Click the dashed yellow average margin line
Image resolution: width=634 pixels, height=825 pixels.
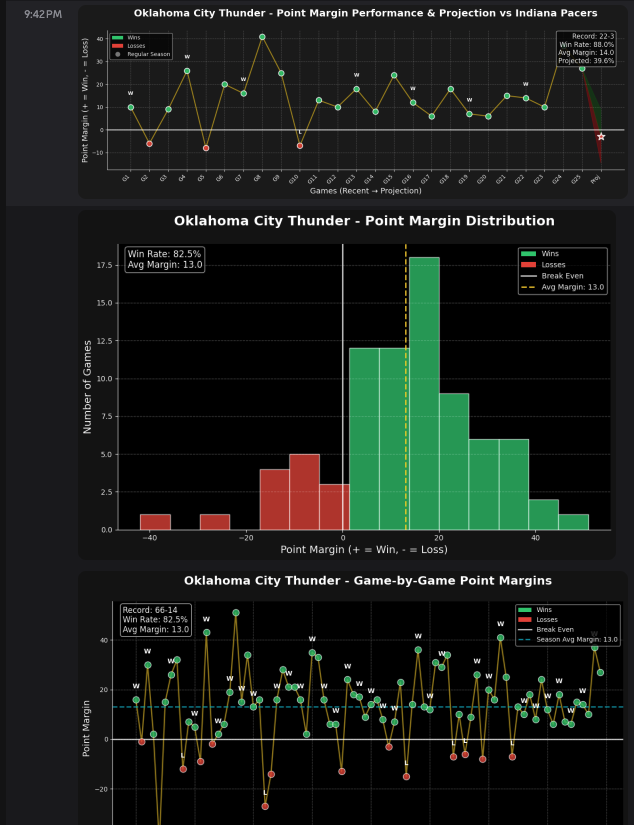point(406,387)
